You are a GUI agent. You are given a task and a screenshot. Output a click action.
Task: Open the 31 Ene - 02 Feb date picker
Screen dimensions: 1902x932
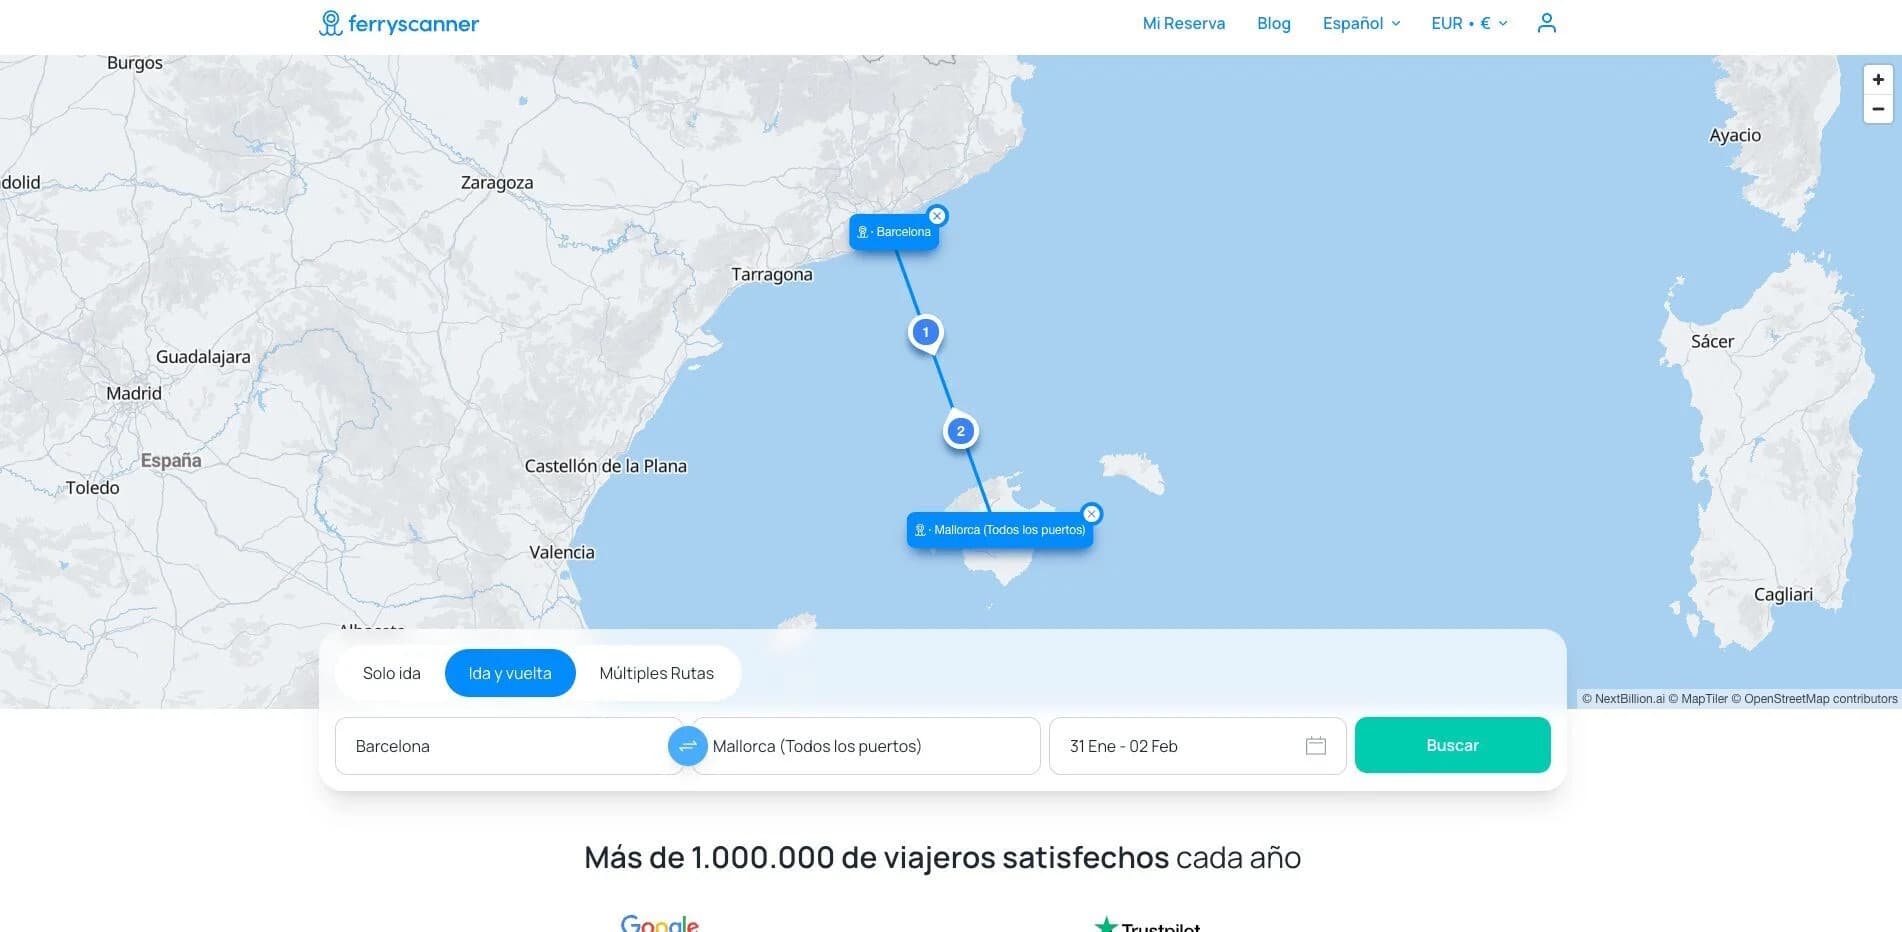1197,746
